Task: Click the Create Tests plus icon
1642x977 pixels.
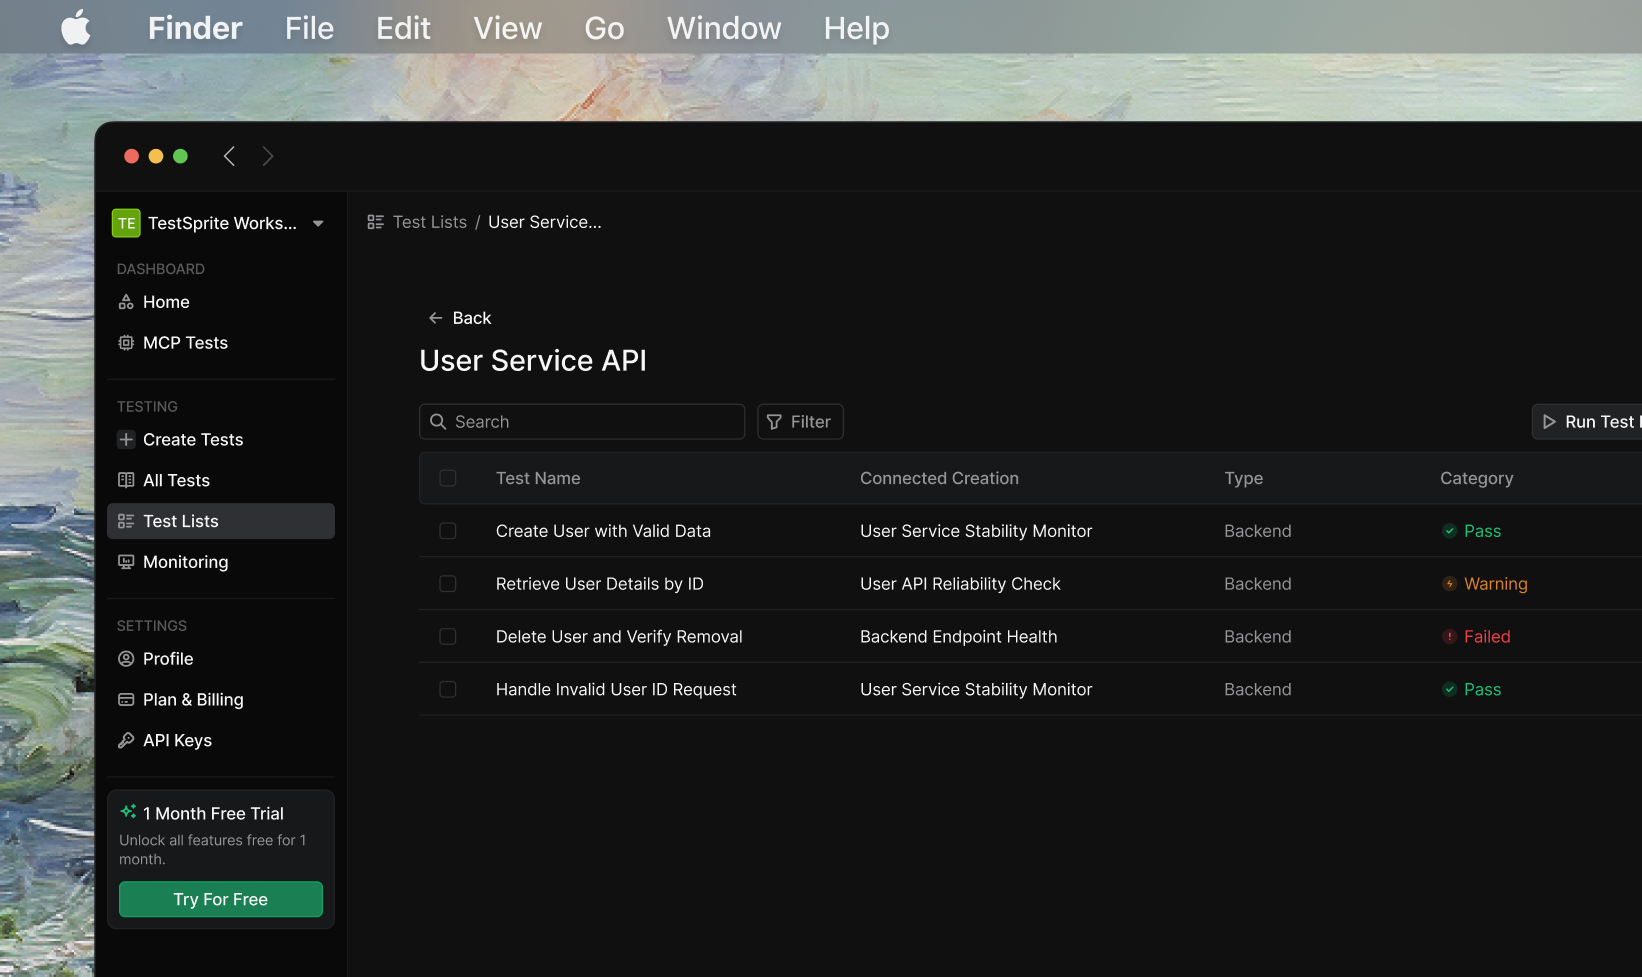Action: tap(126, 439)
